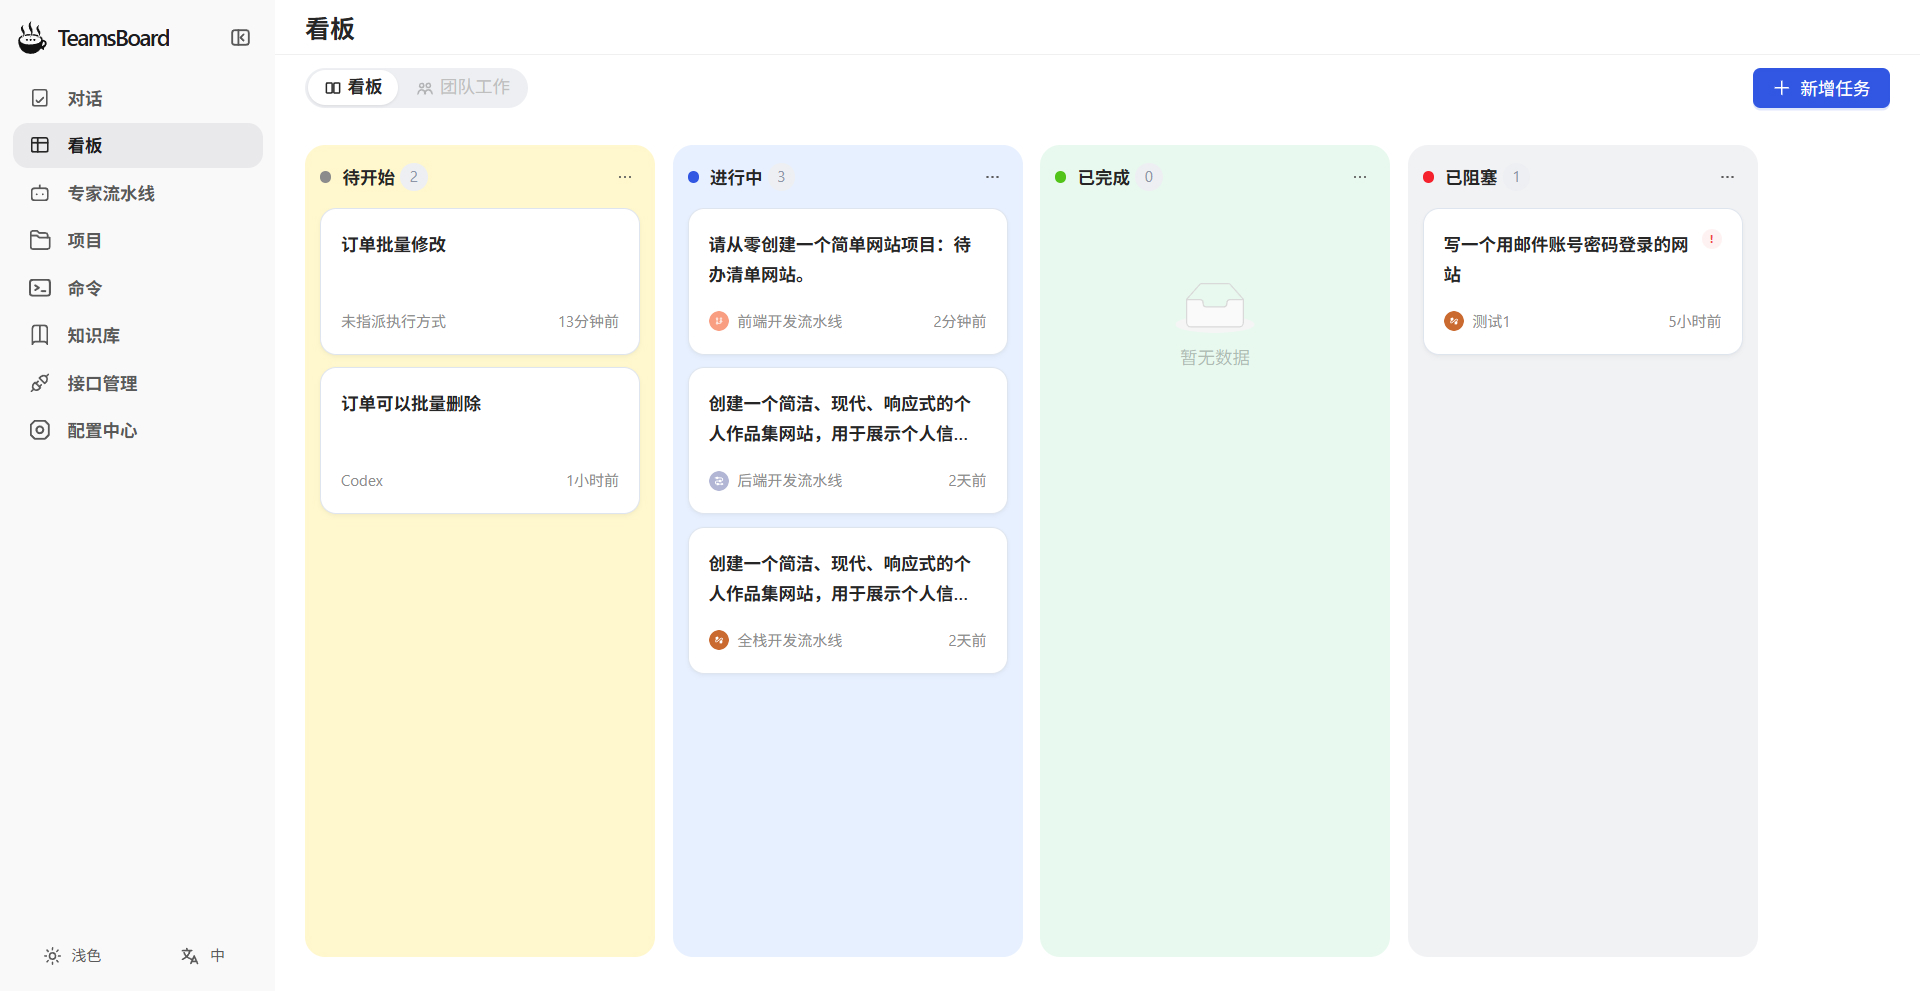Click the 已完成 column title

(1104, 177)
